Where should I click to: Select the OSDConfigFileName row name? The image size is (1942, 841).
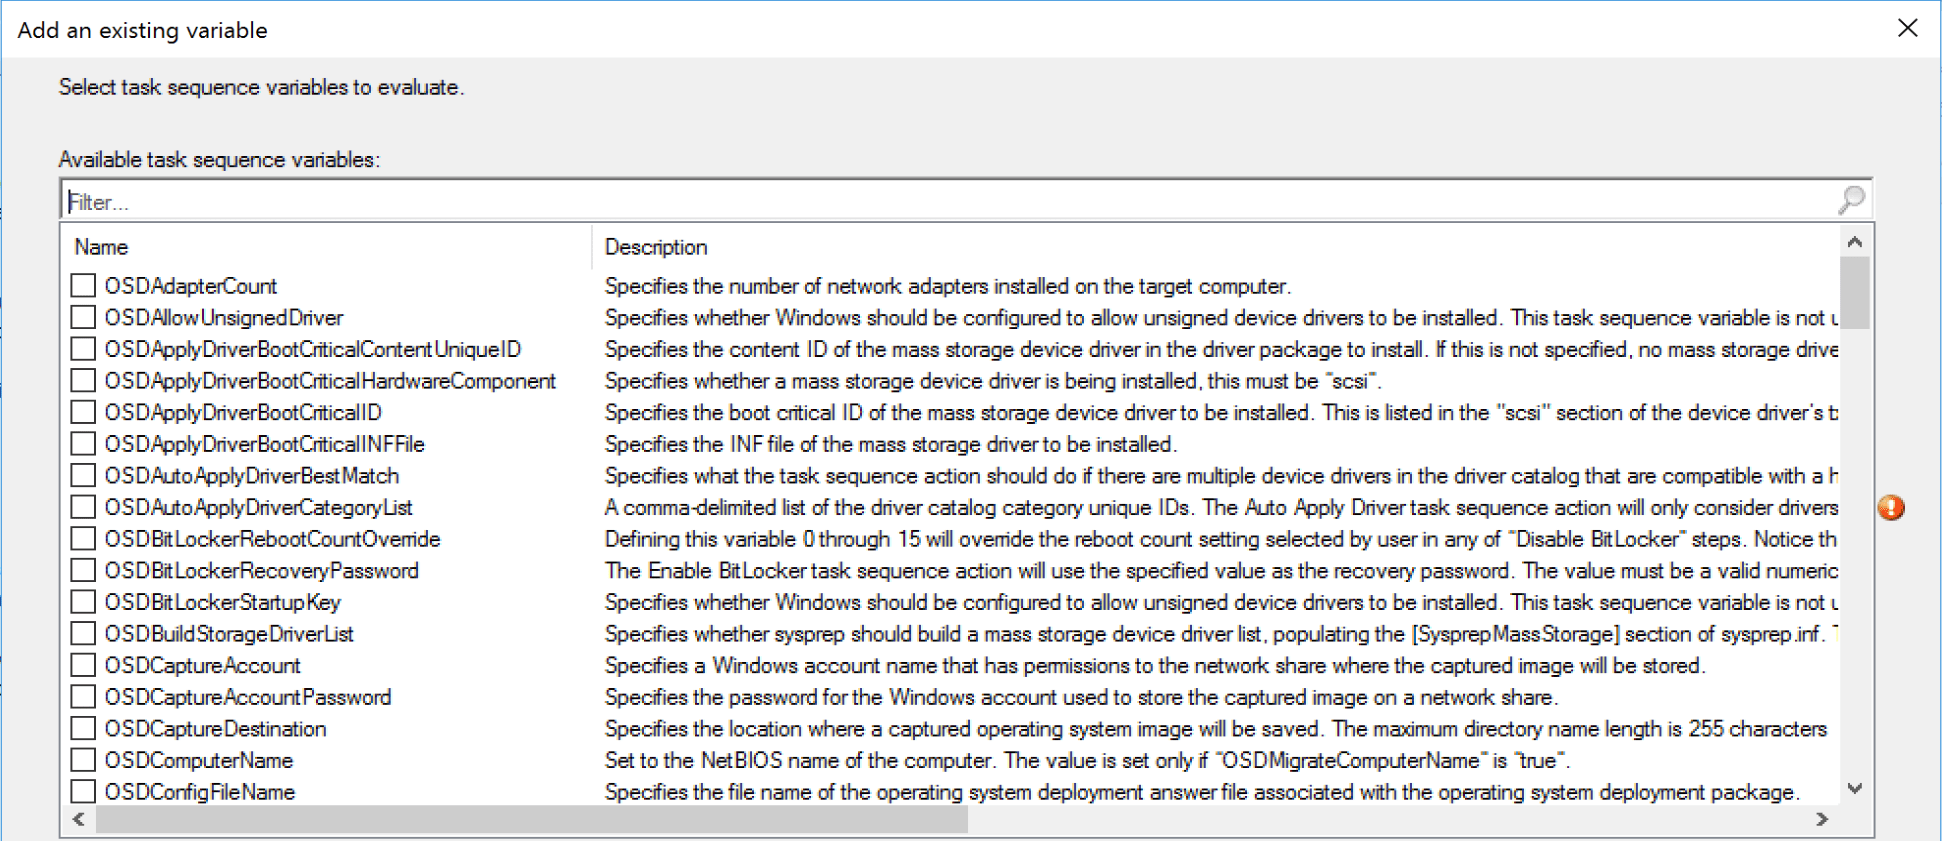point(200,792)
